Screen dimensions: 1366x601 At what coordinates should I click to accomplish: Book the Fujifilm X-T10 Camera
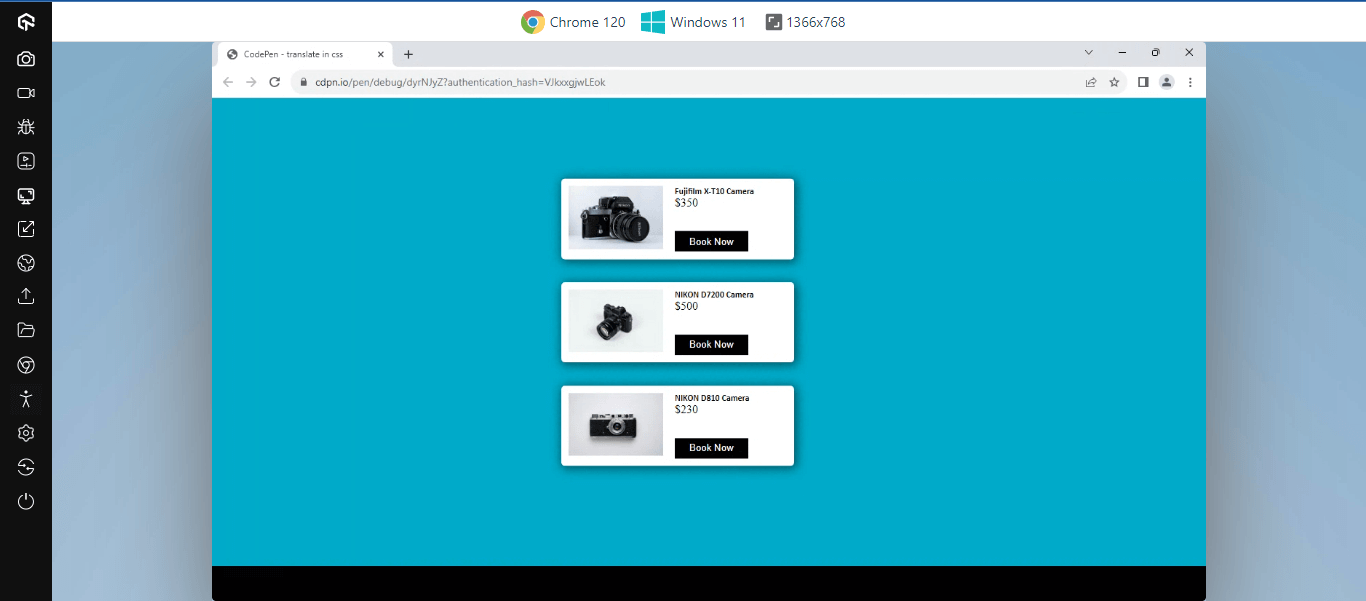[711, 241]
